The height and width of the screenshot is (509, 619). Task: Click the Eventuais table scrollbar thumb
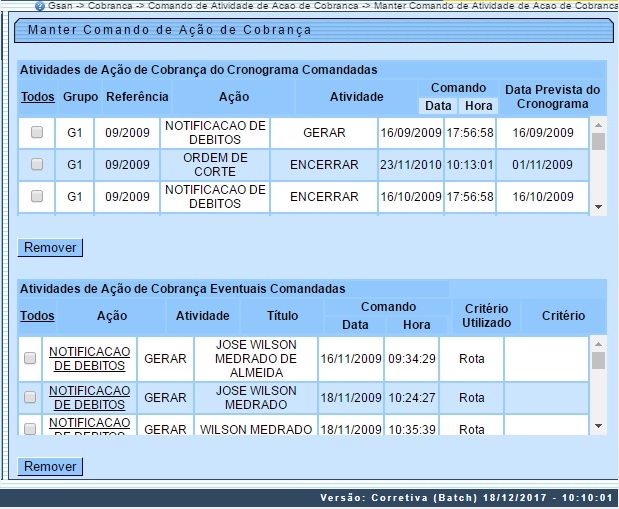point(598,360)
